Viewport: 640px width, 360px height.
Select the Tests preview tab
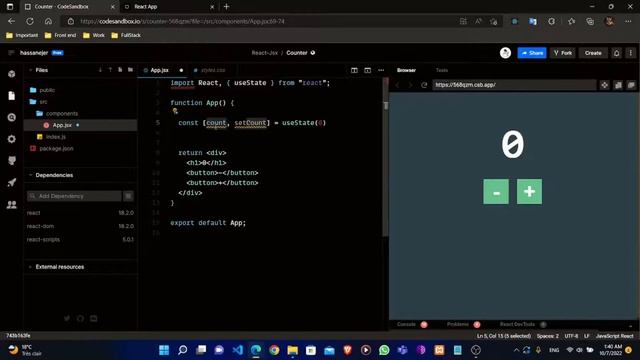[x=442, y=70]
